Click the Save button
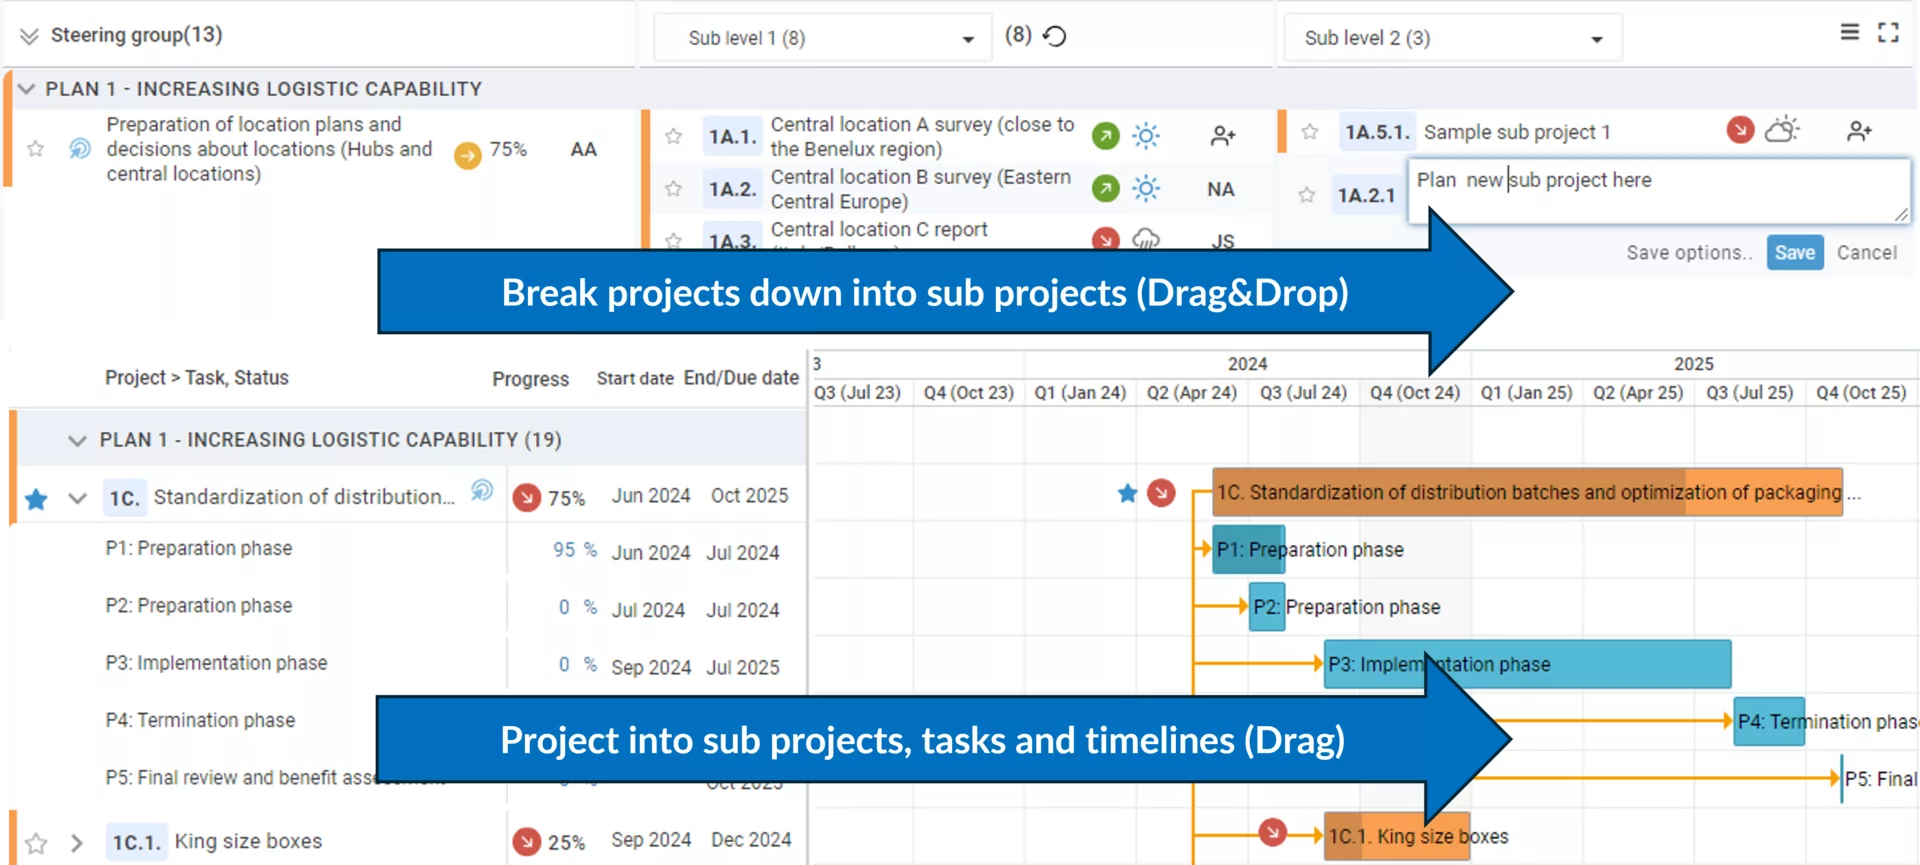 pos(1794,253)
